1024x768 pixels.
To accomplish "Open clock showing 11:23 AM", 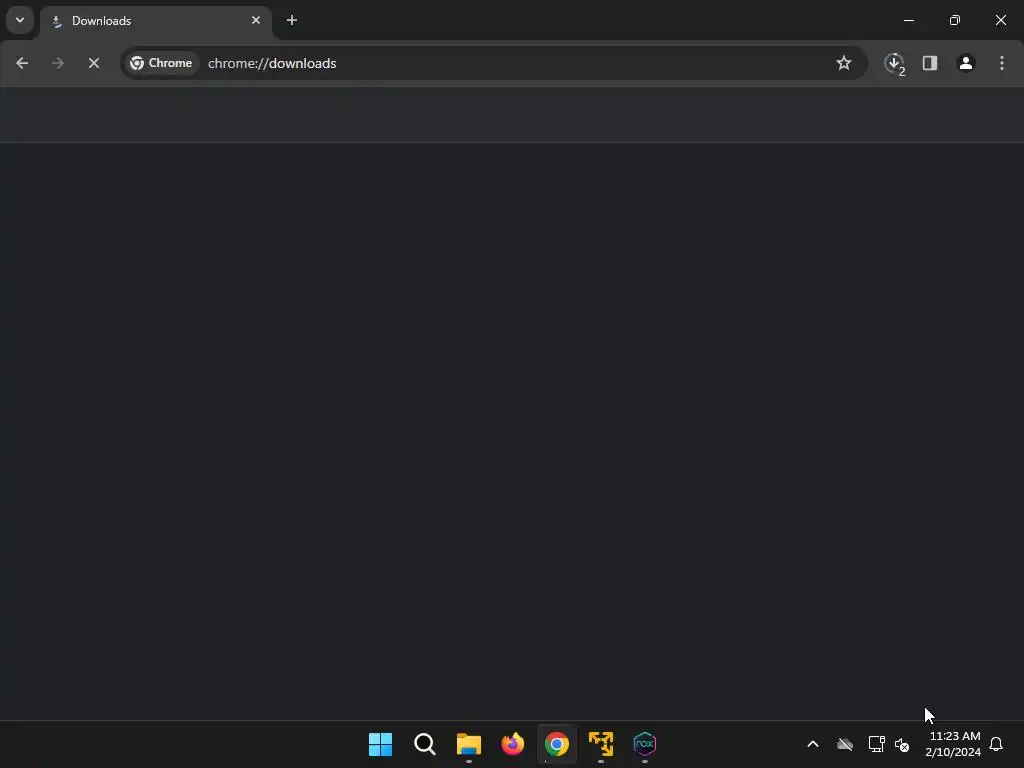I will pyautogui.click(x=953, y=744).
